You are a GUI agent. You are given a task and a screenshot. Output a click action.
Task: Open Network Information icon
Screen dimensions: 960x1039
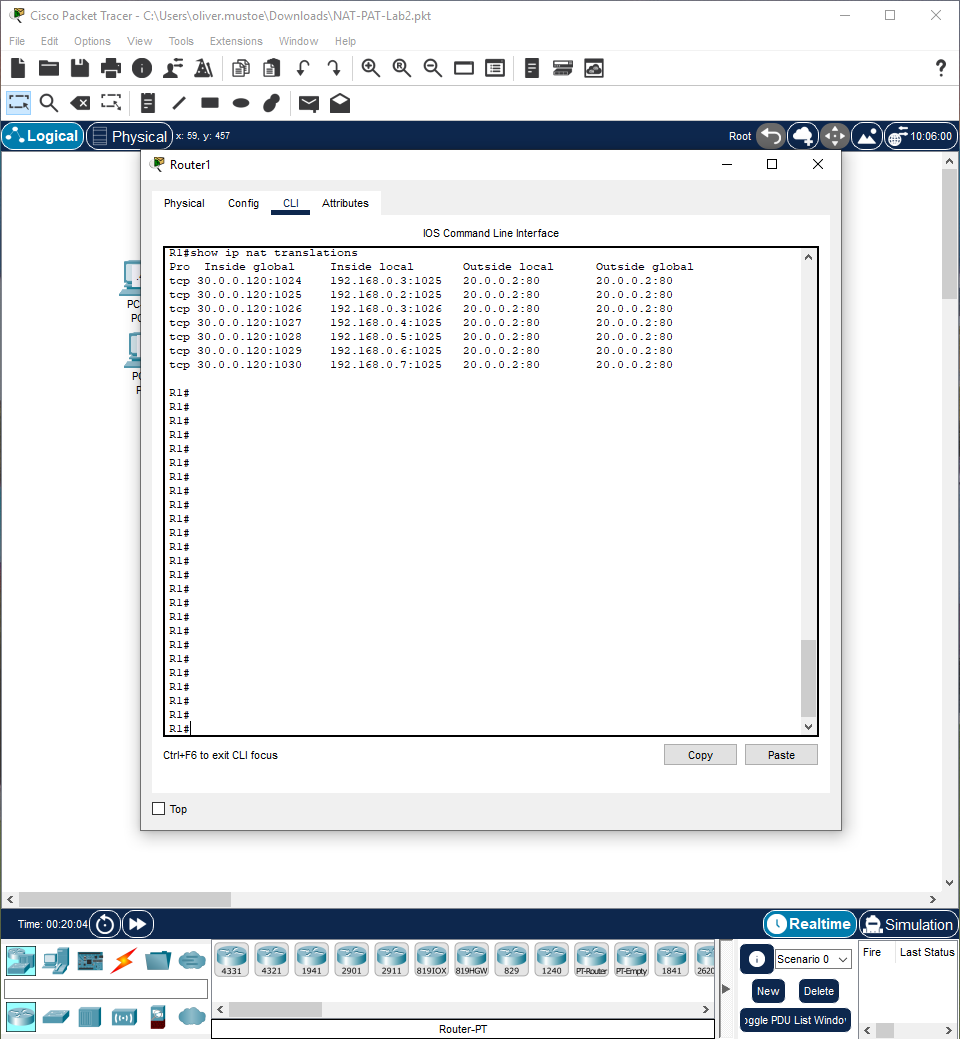pyautogui.click(x=142, y=68)
